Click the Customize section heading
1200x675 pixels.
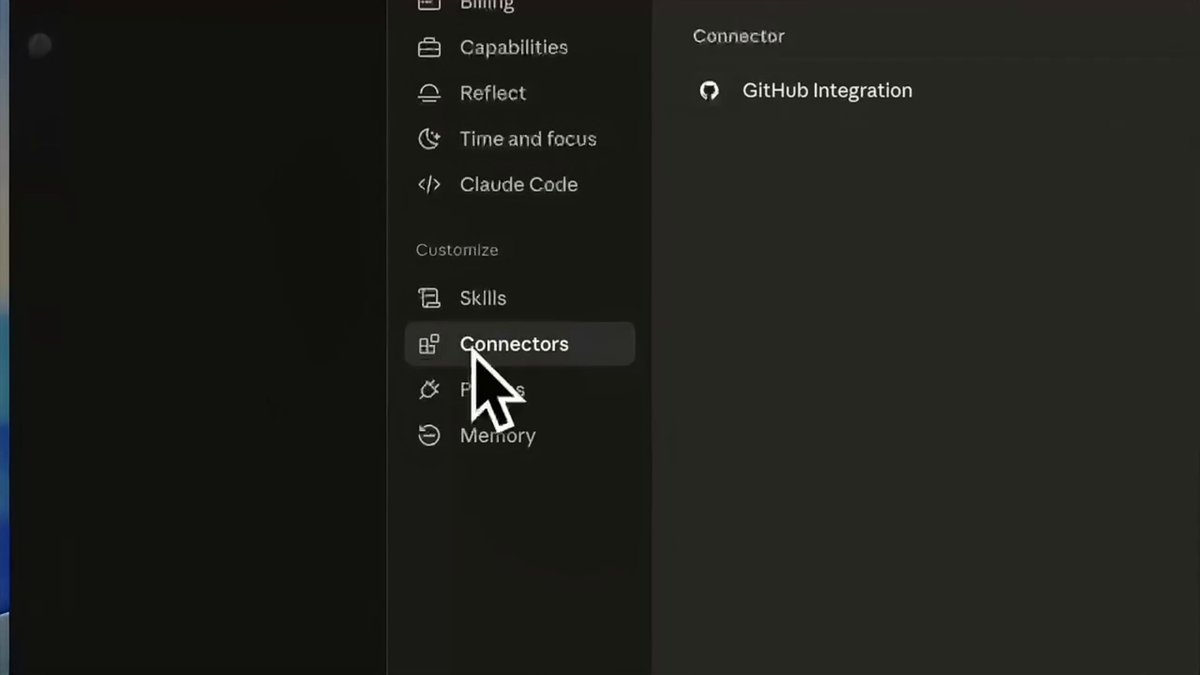pos(457,250)
